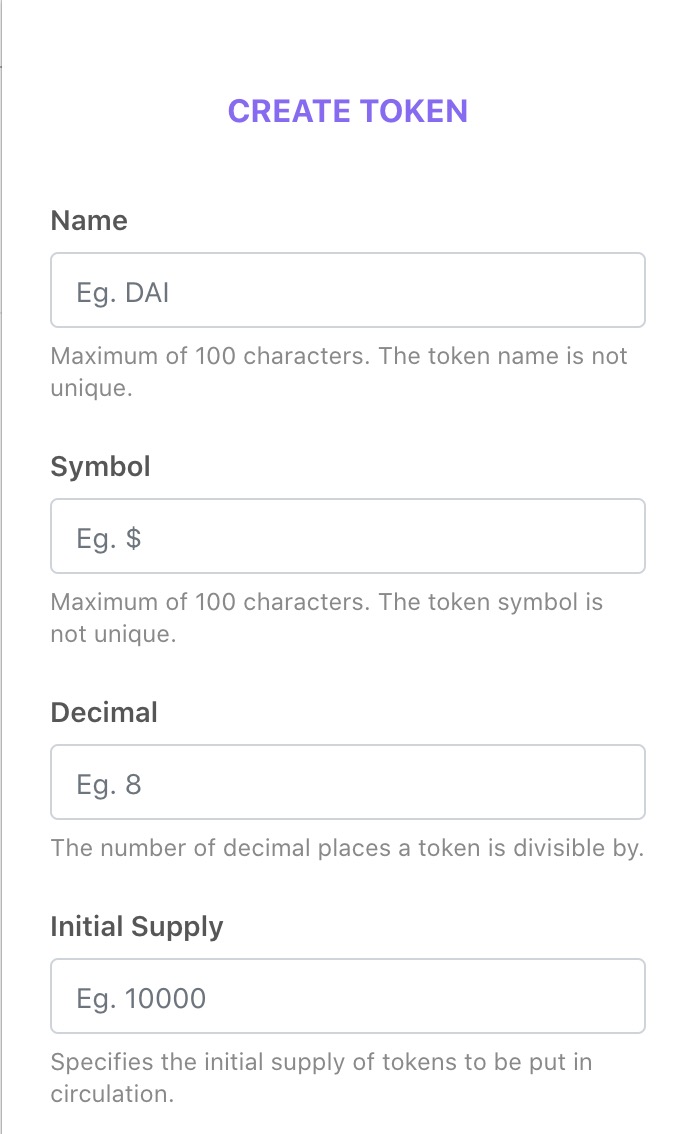Click the Name field label
The width and height of the screenshot is (694, 1134).
[x=89, y=221]
